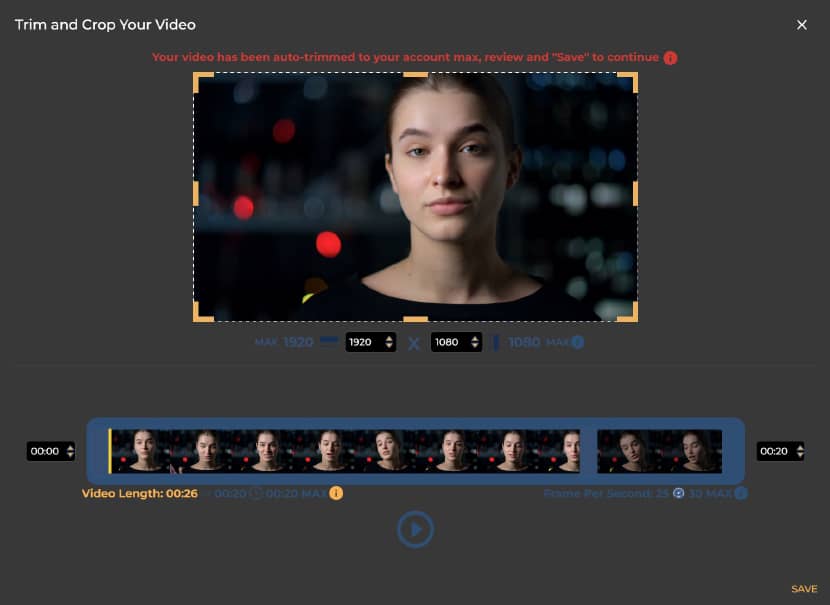The width and height of the screenshot is (830, 605).
Task: Close the Trim and Crop dialog
Action: (x=801, y=25)
